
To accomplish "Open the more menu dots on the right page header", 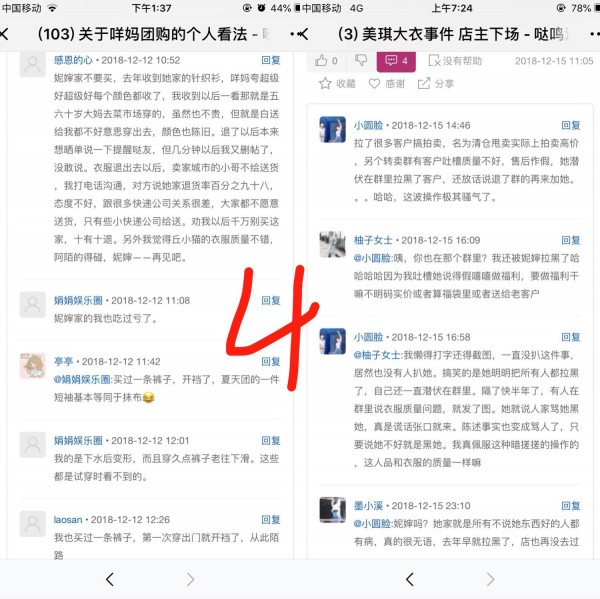I will pos(595,34).
